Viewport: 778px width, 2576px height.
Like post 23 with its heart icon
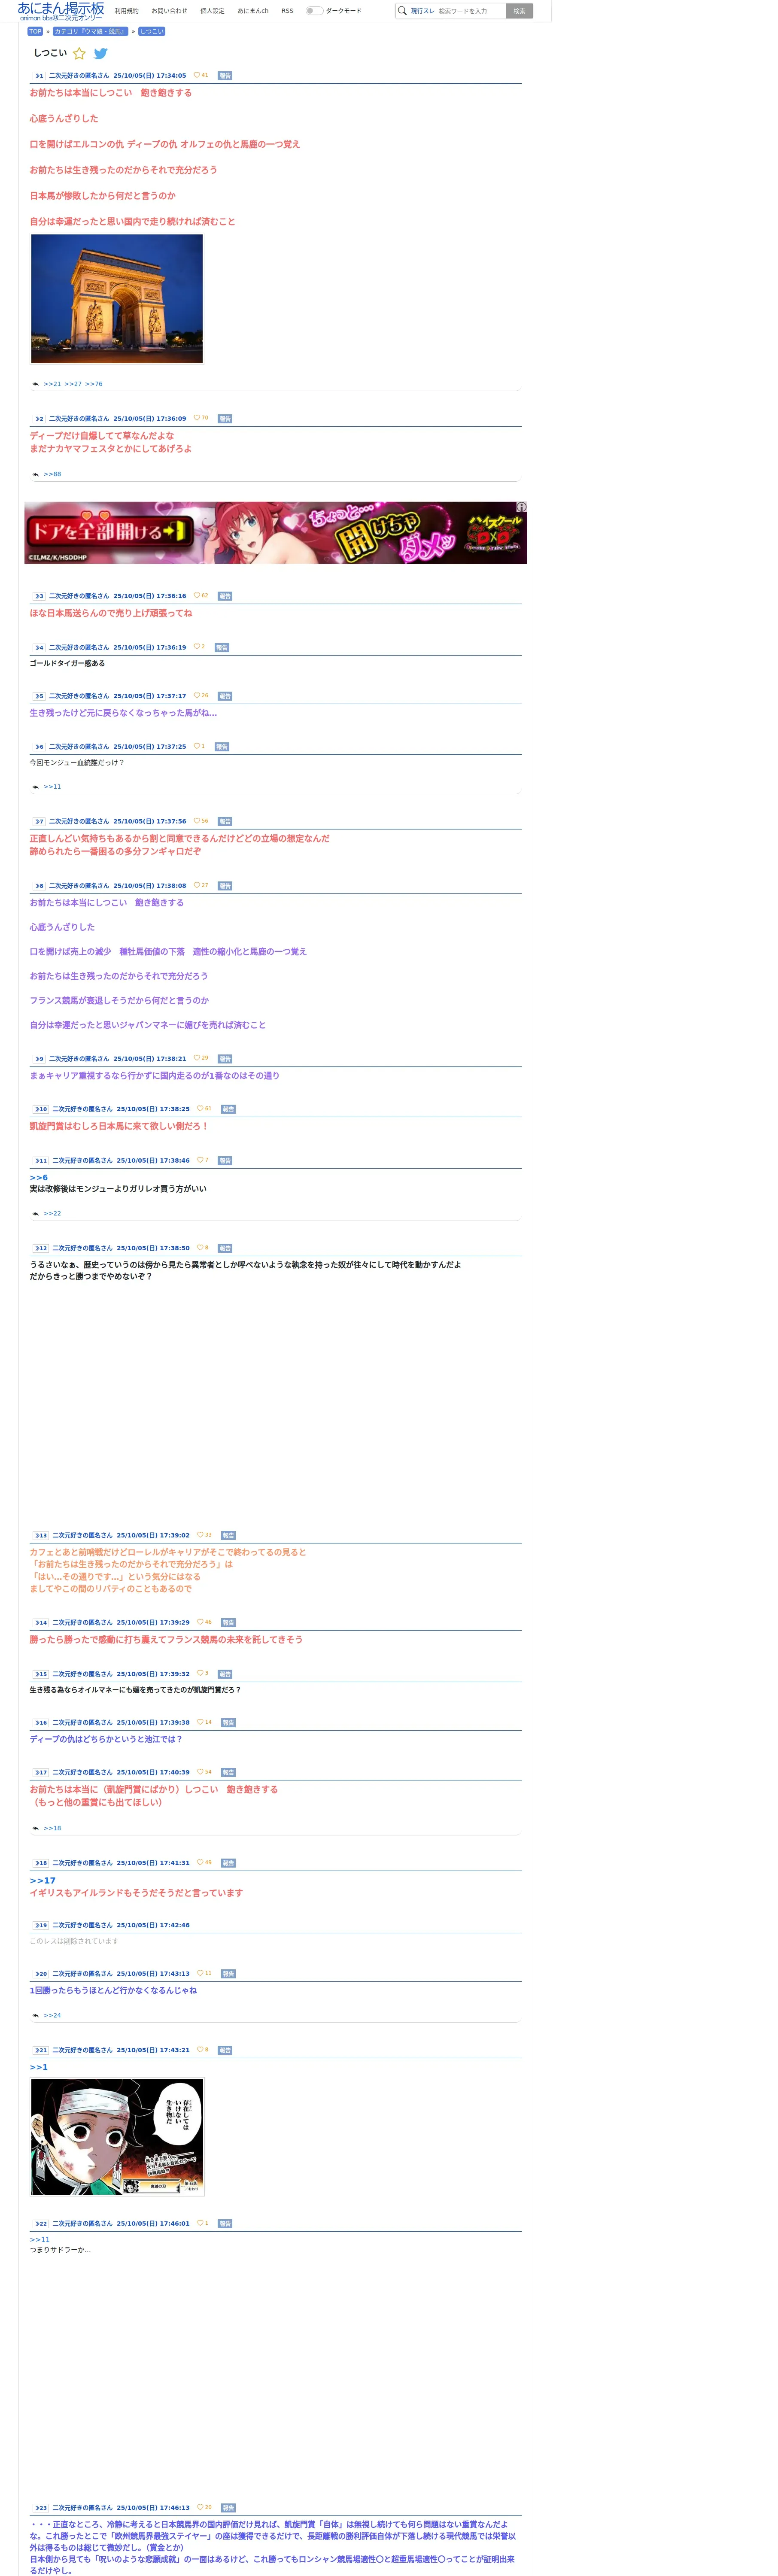pyautogui.click(x=200, y=2507)
